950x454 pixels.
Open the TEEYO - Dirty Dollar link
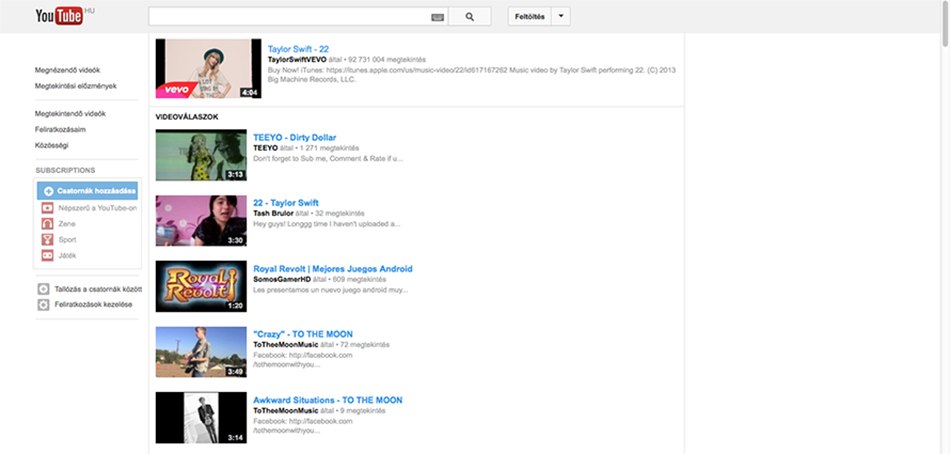point(294,137)
